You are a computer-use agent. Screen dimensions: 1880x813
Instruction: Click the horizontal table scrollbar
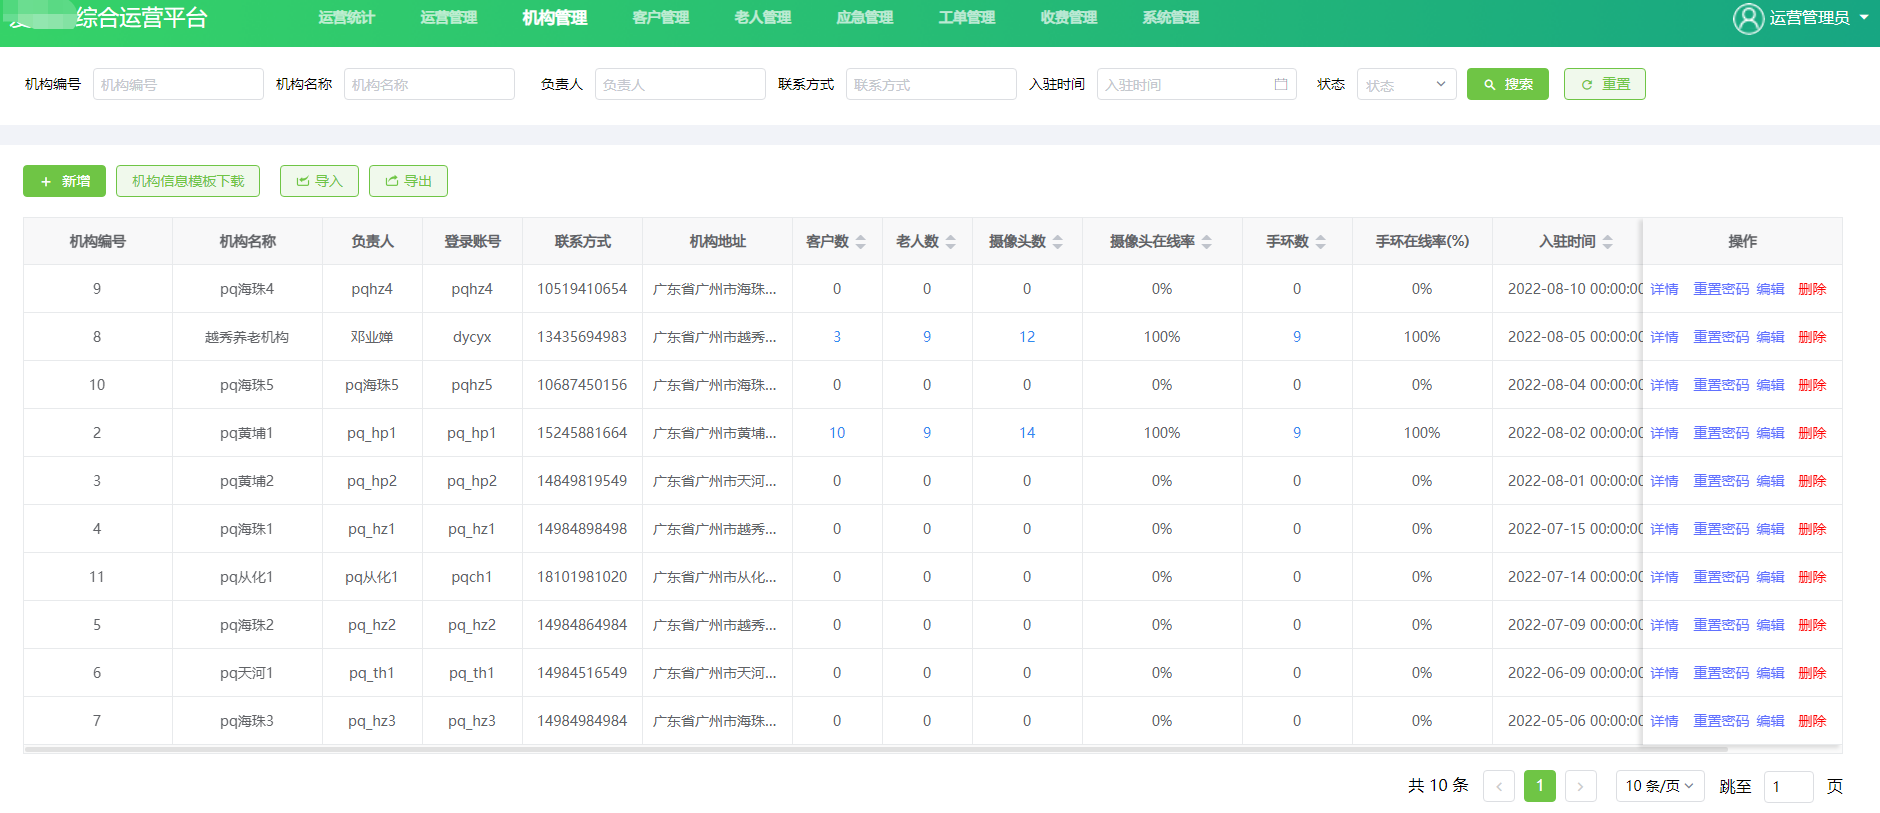875,748
